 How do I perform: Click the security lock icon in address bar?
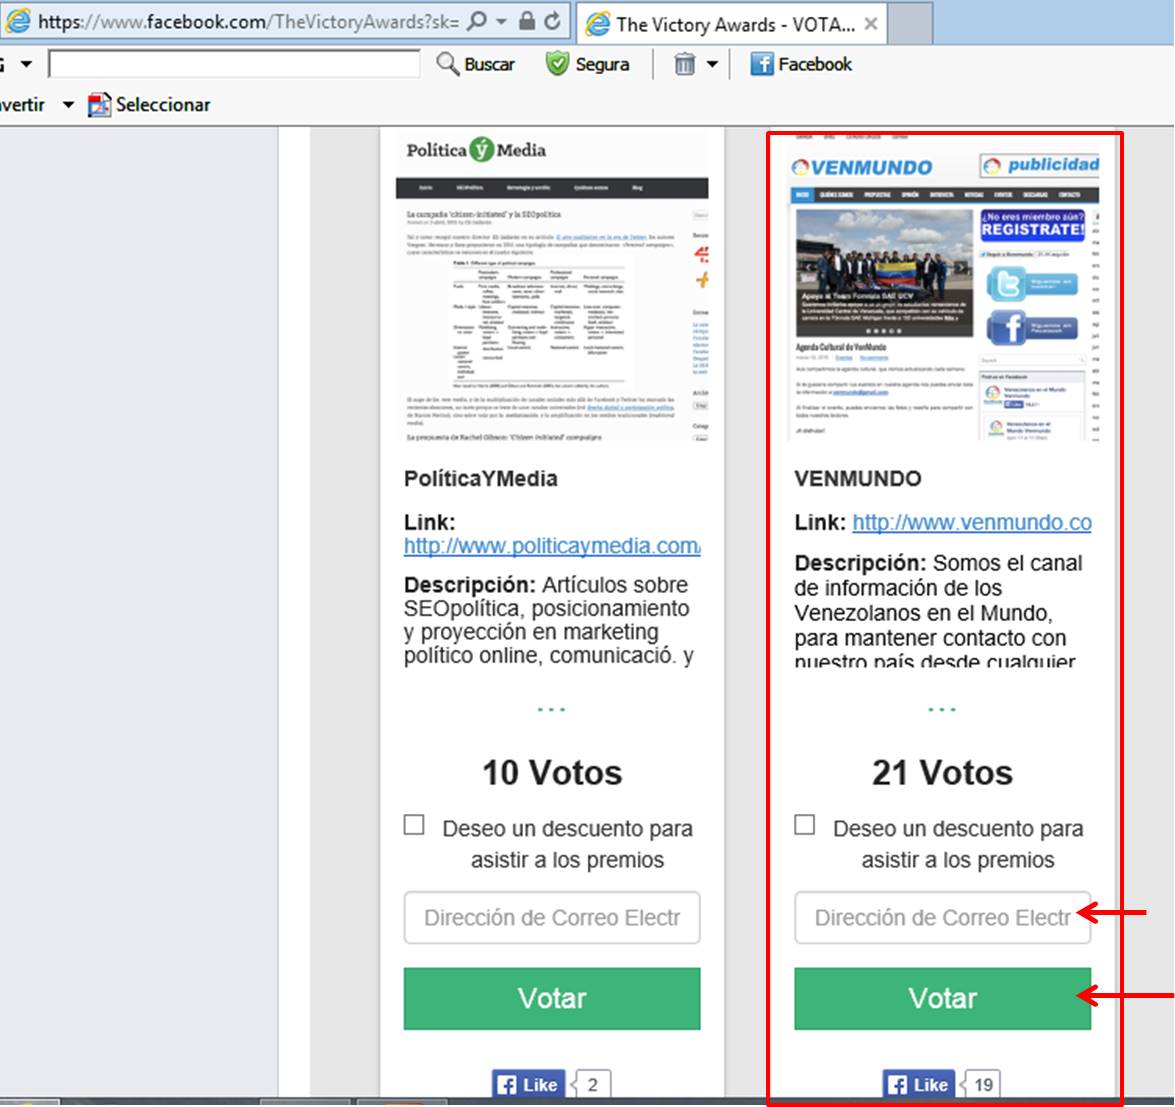tap(527, 22)
